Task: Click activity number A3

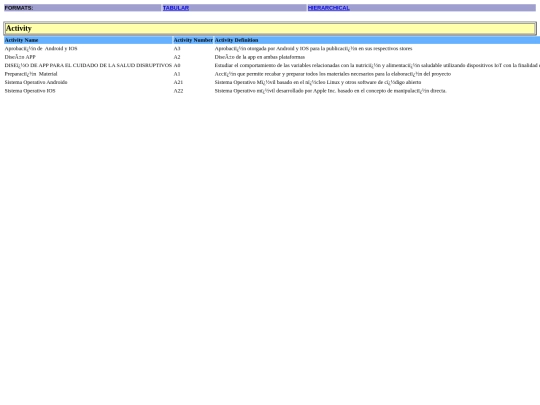Action: 177,49
